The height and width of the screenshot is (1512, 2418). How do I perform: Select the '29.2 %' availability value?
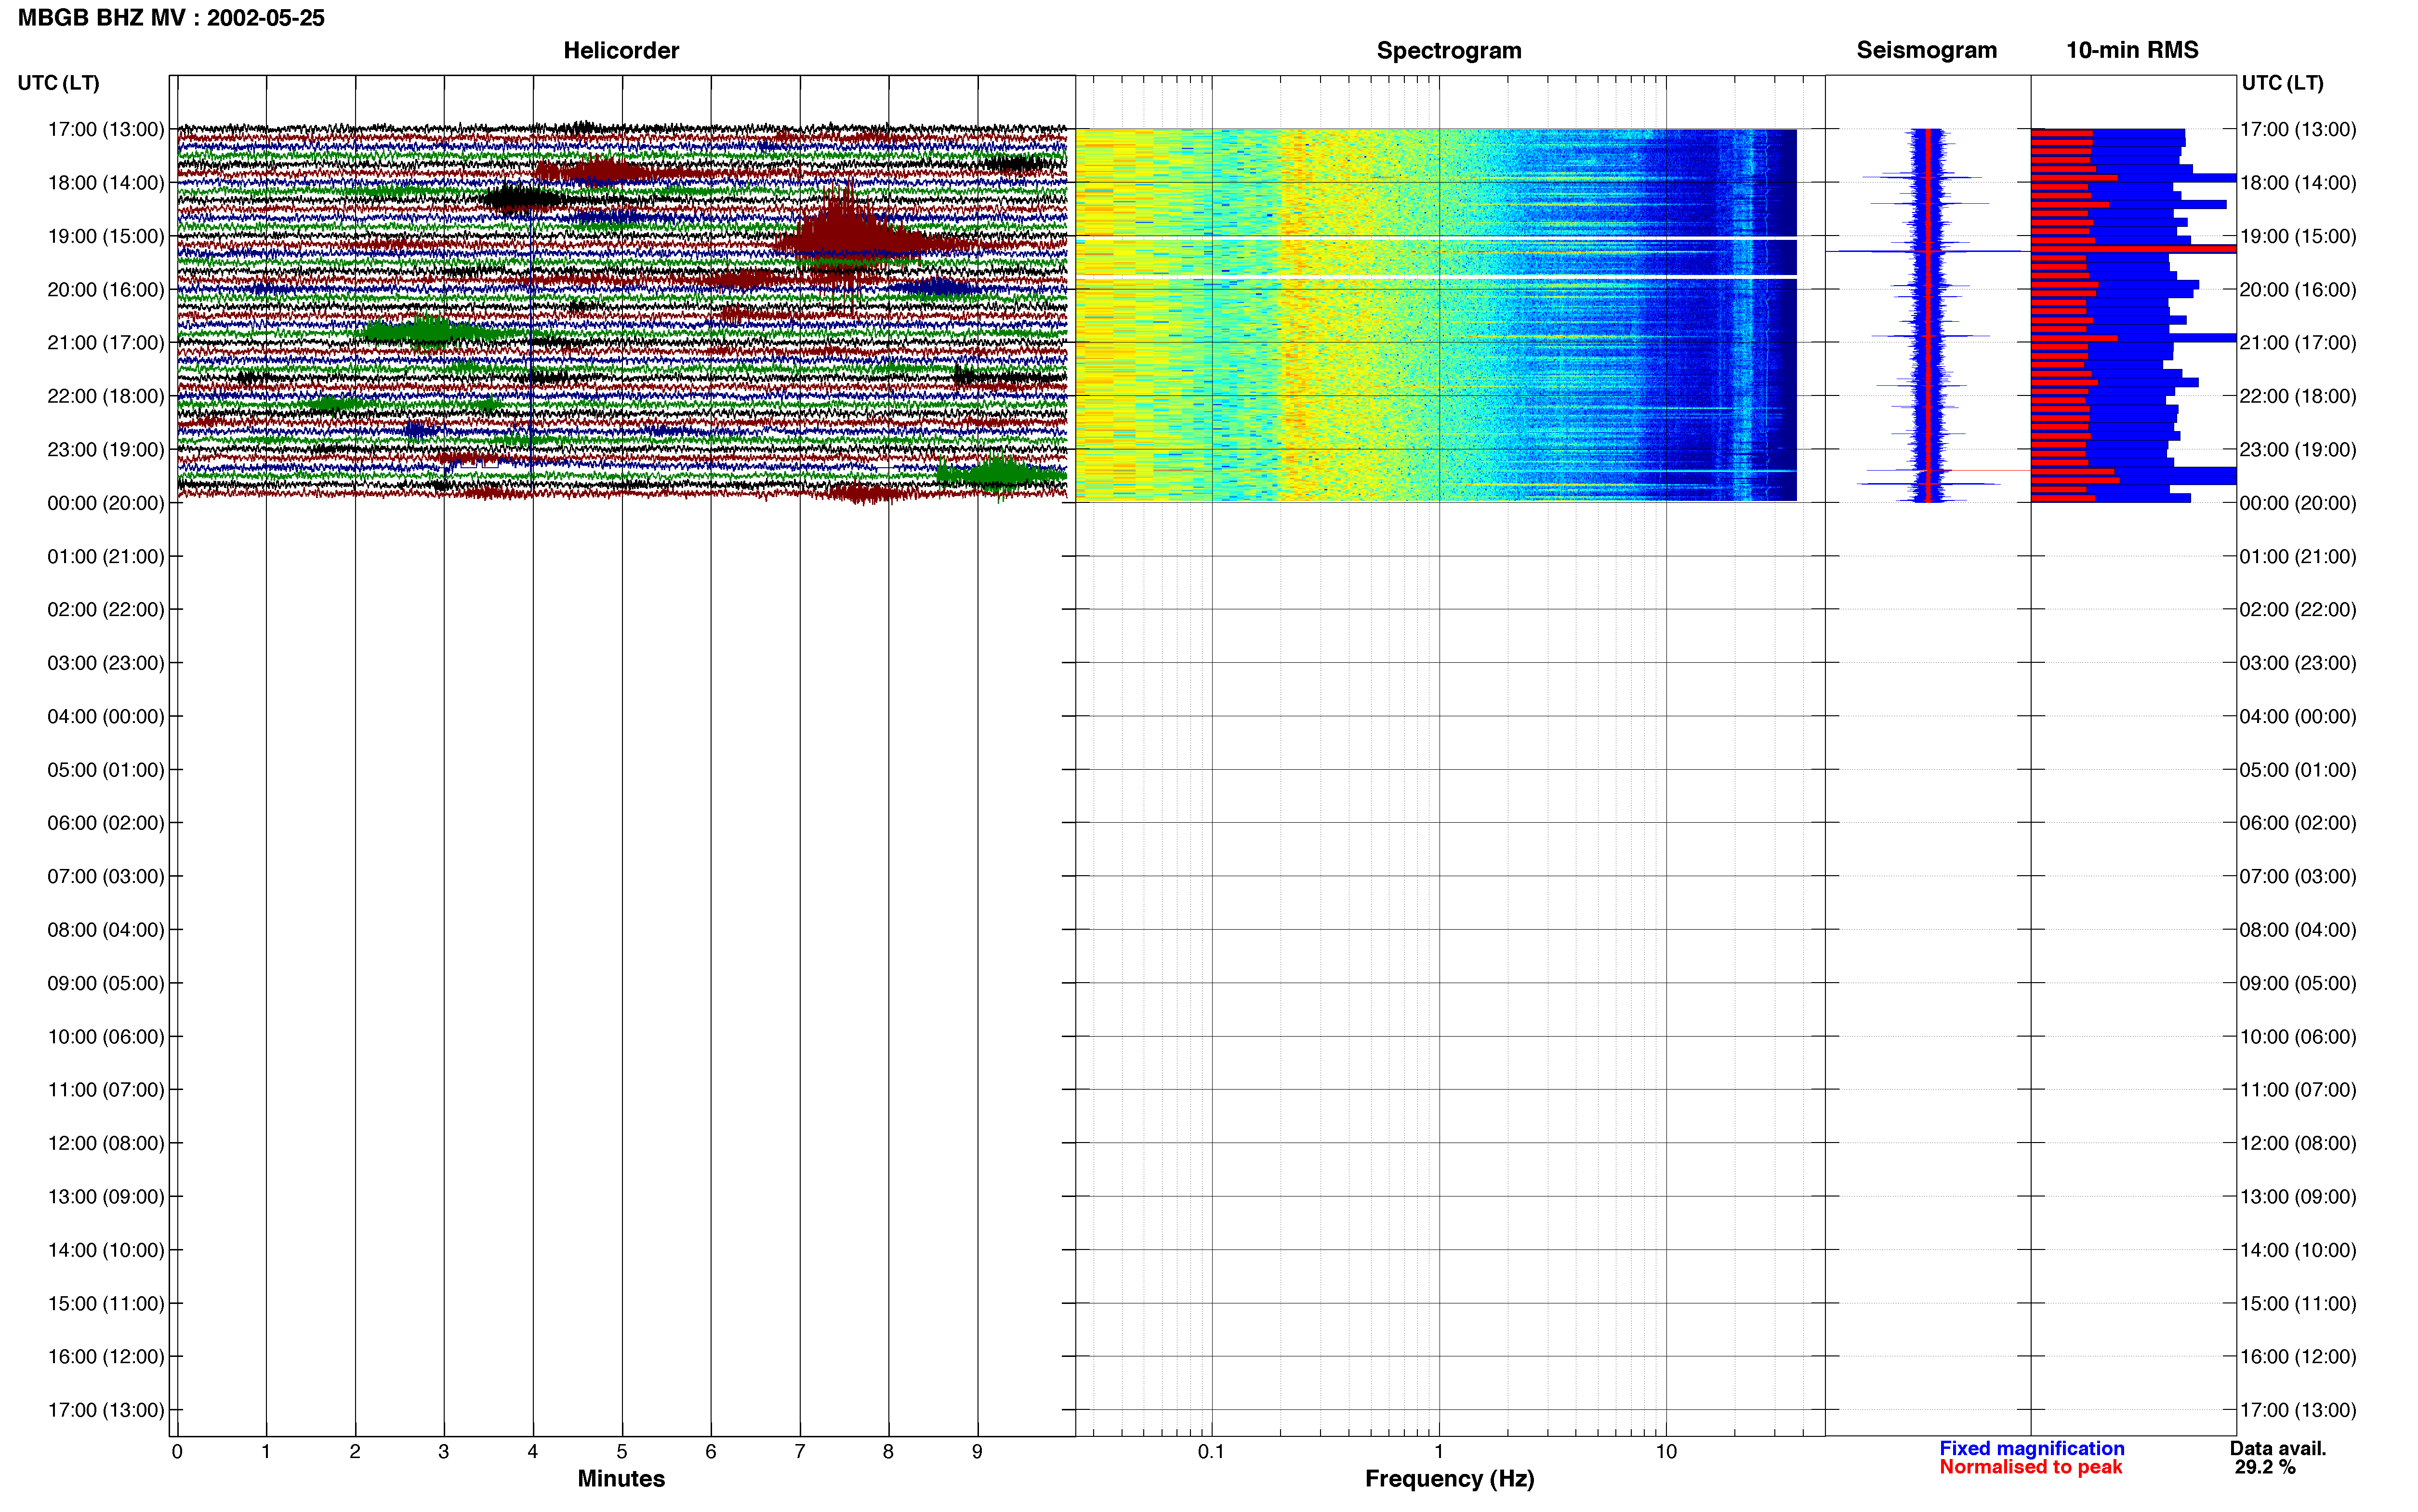coord(2265,1467)
